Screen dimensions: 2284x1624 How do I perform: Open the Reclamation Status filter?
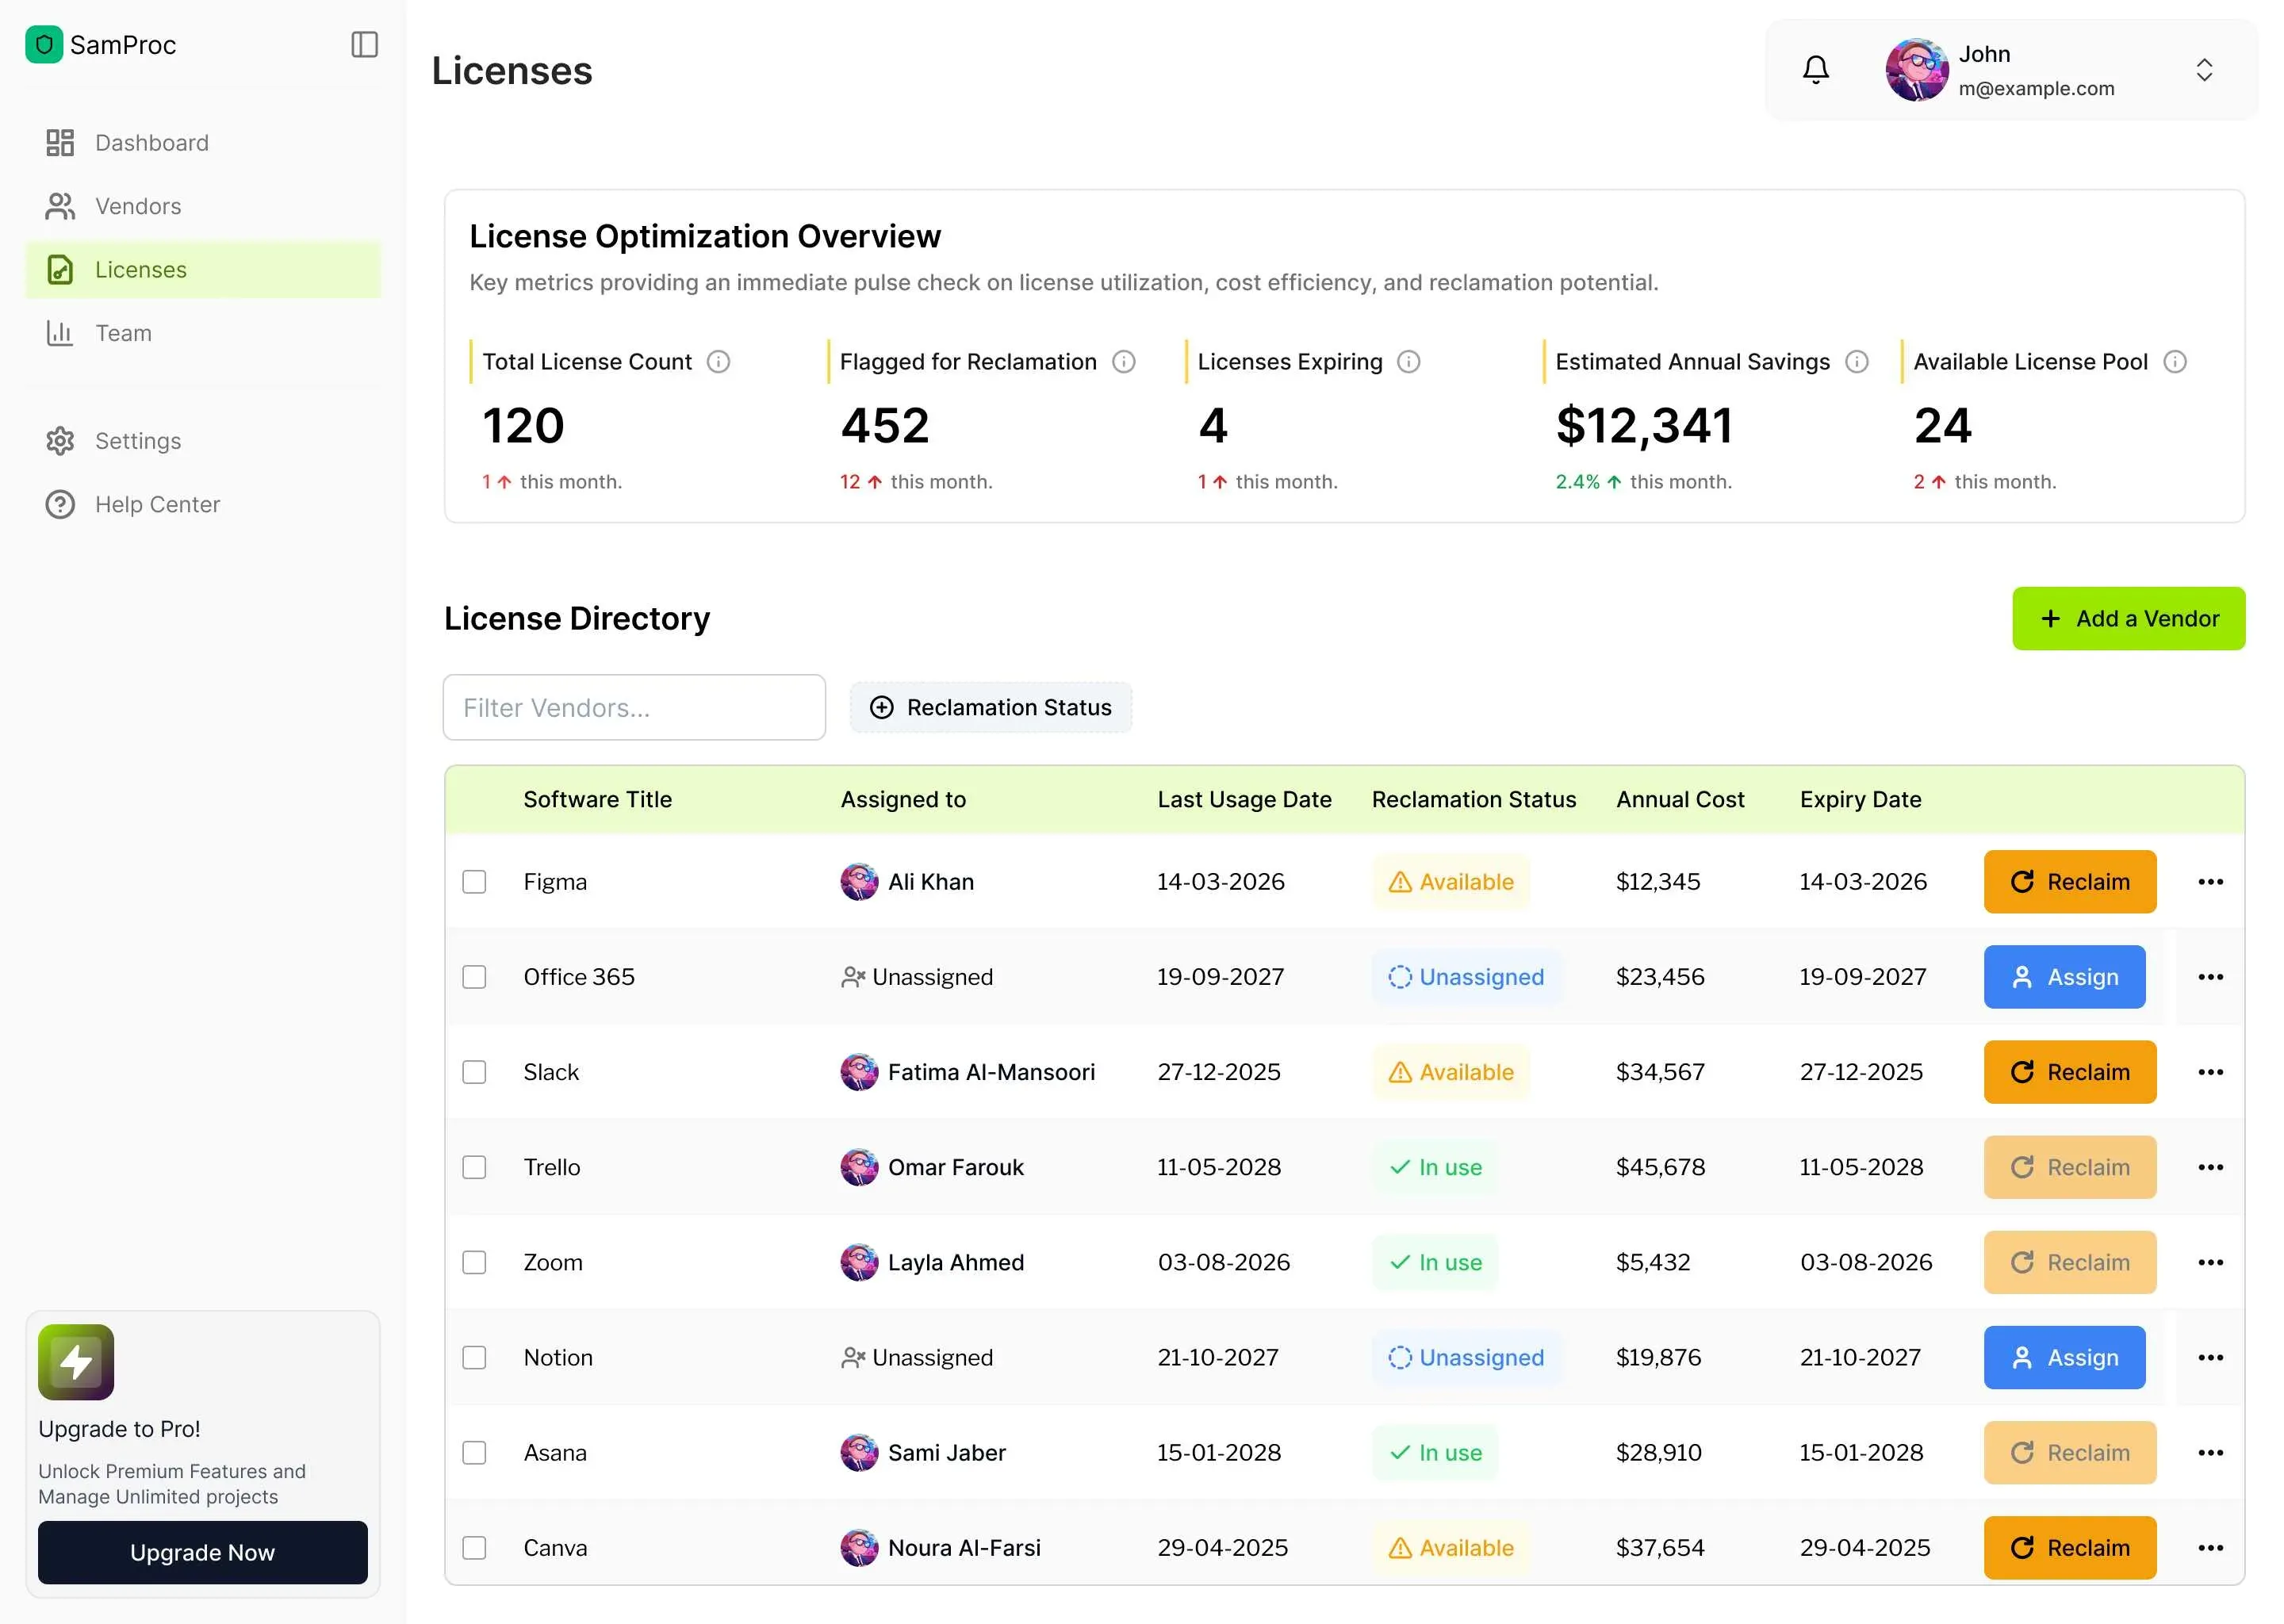click(990, 708)
